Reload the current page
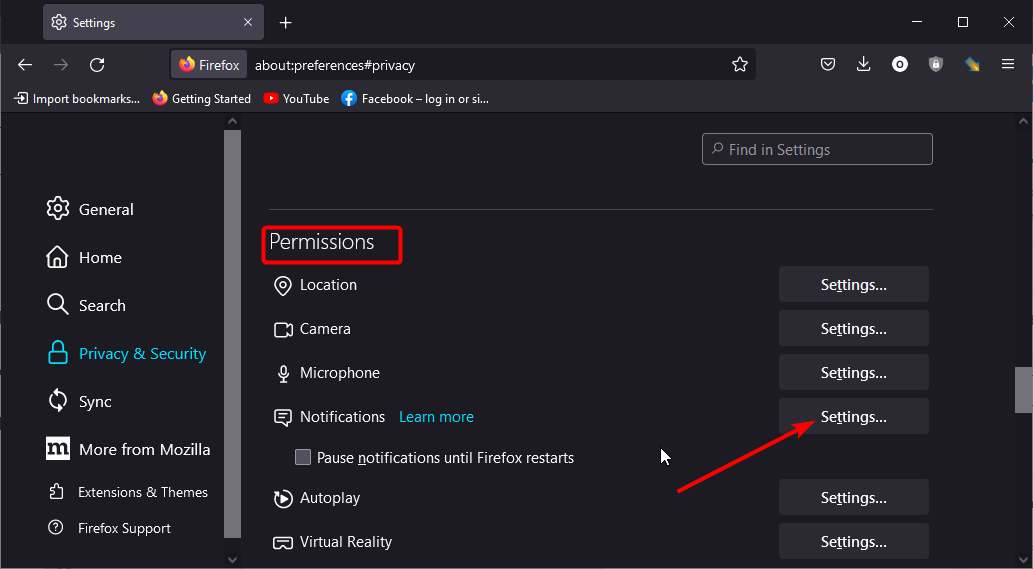 98,65
